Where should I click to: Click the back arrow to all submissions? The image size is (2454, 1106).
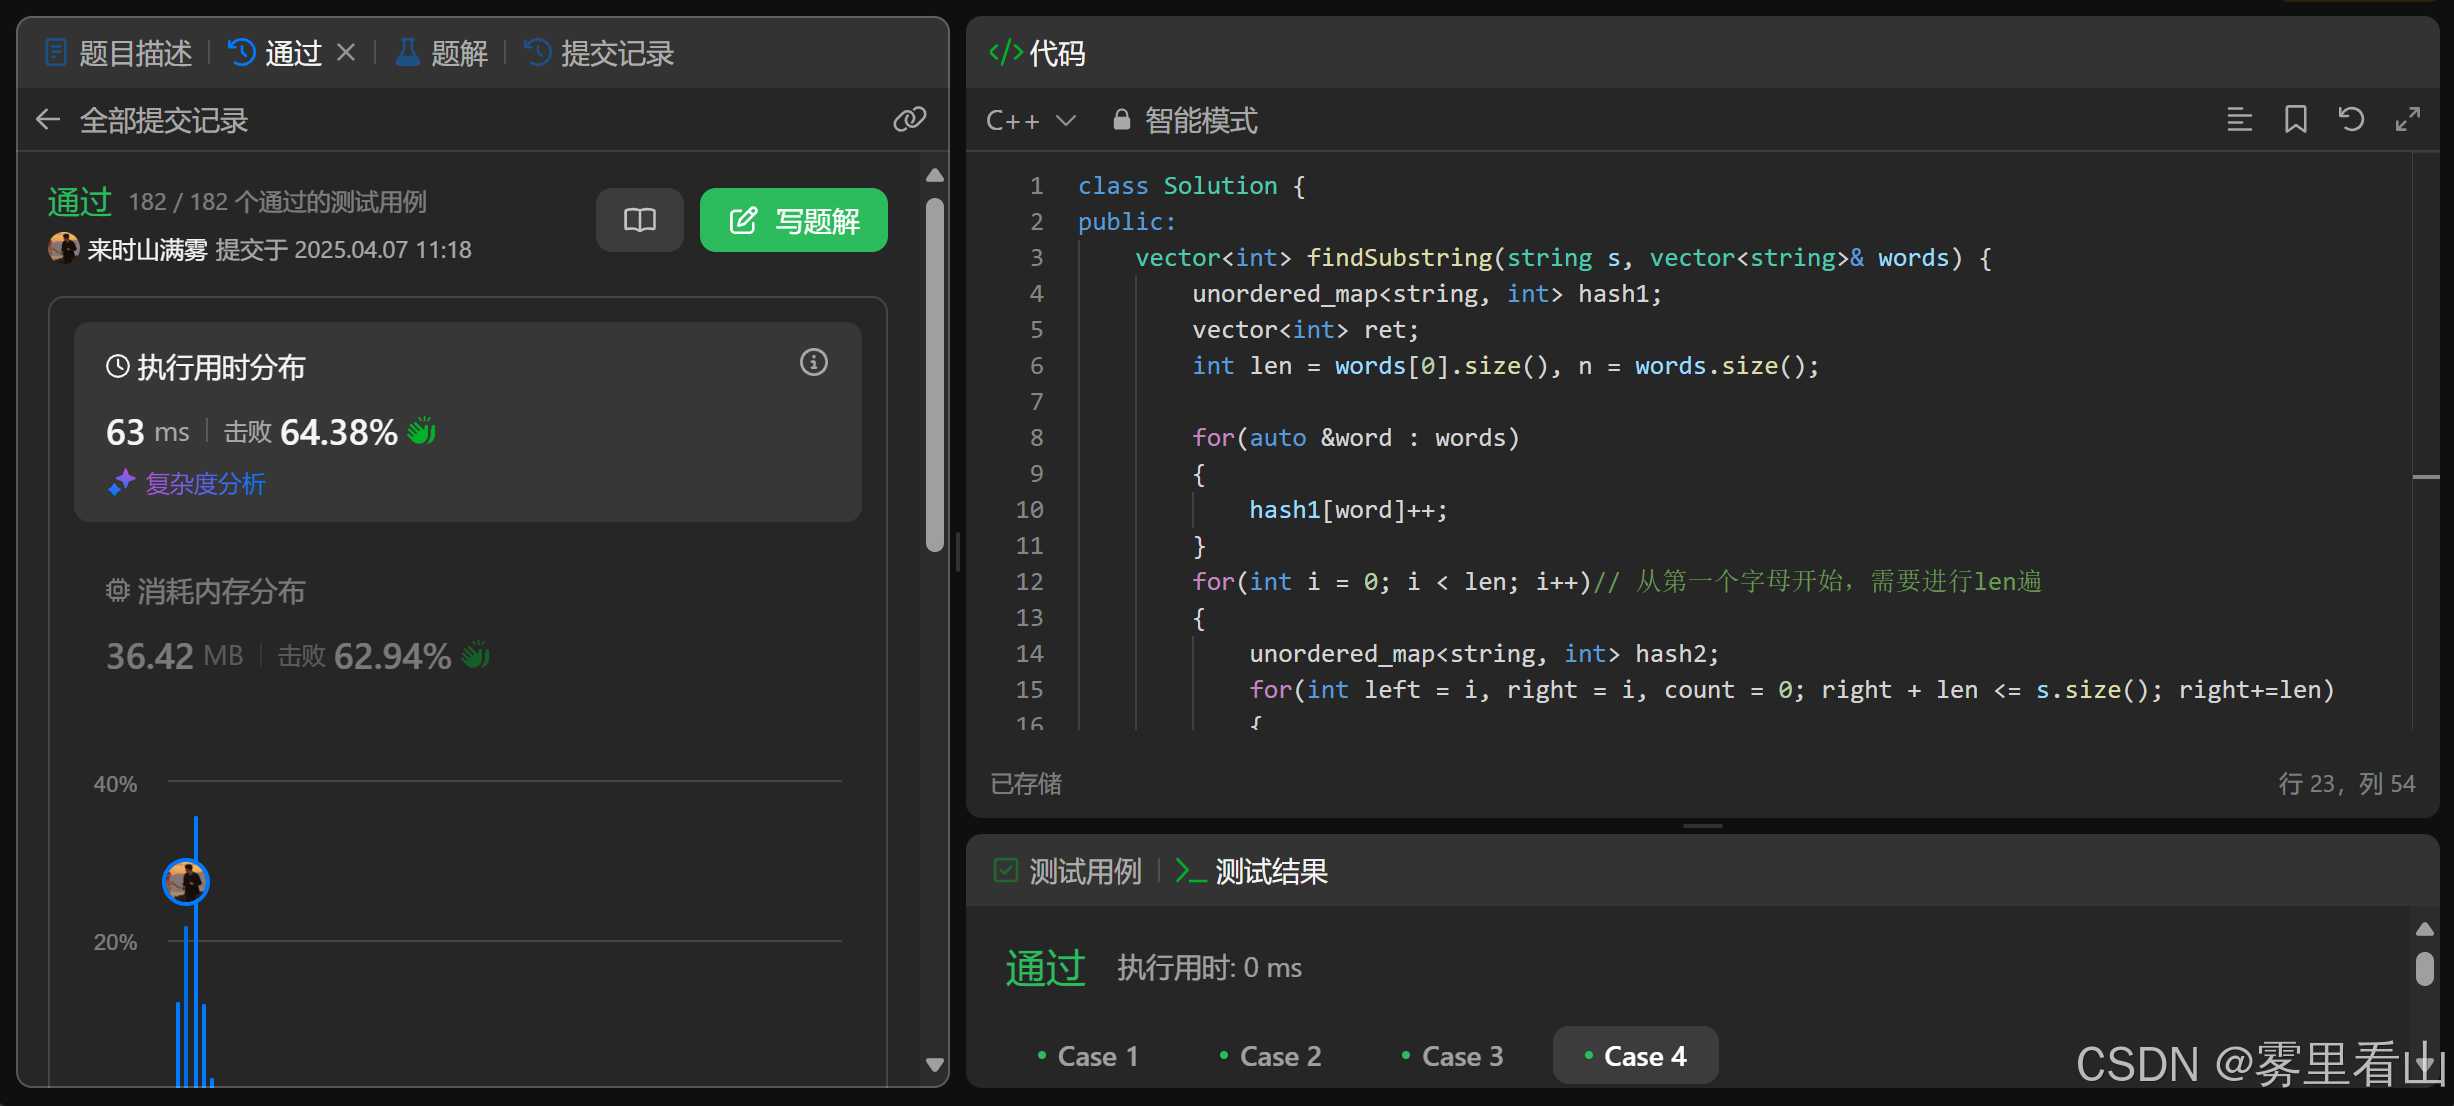click(48, 120)
